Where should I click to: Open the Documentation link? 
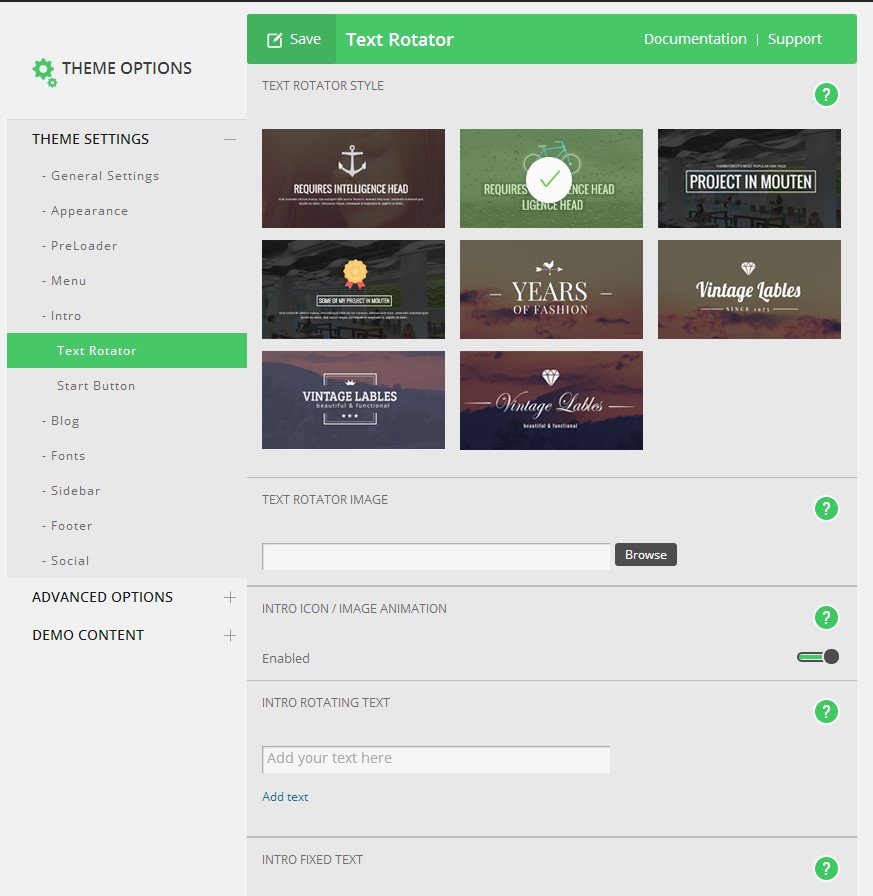695,39
